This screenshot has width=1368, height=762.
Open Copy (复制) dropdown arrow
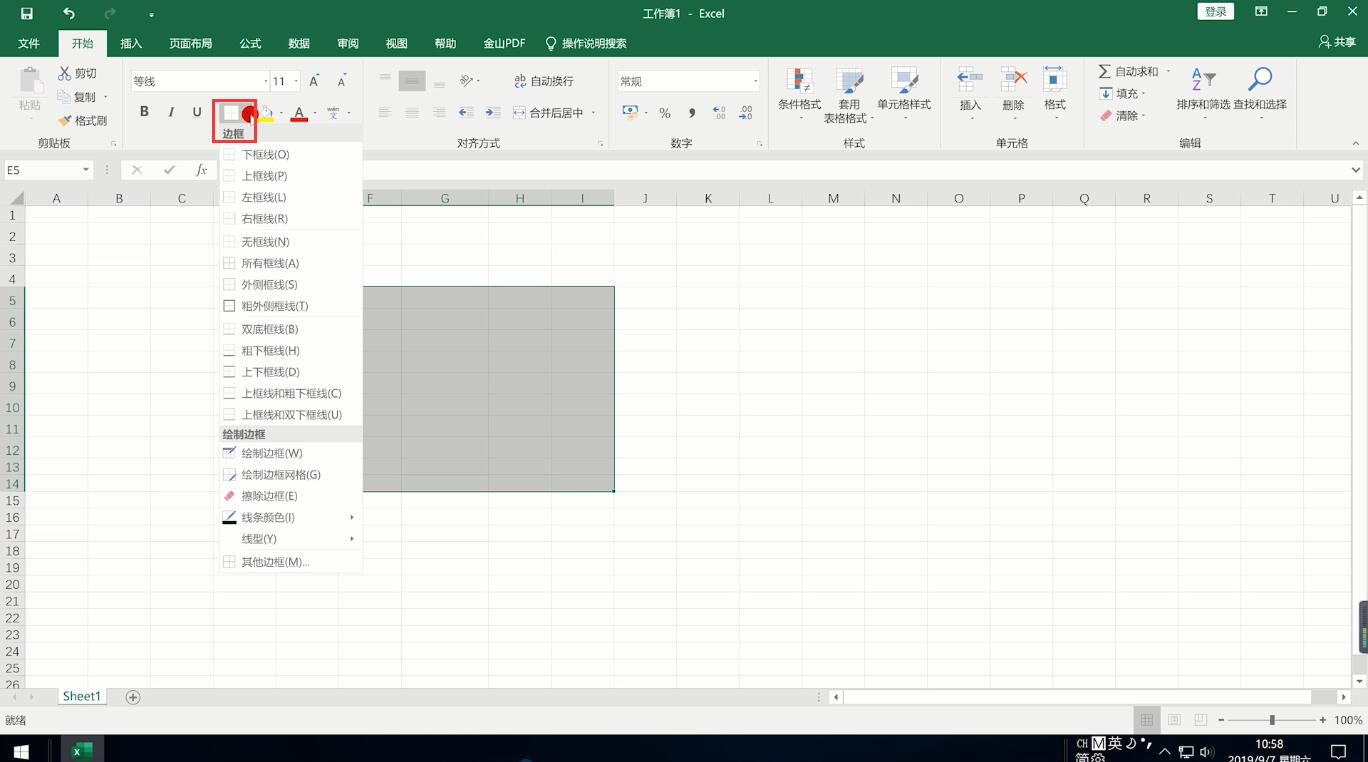(106, 97)
